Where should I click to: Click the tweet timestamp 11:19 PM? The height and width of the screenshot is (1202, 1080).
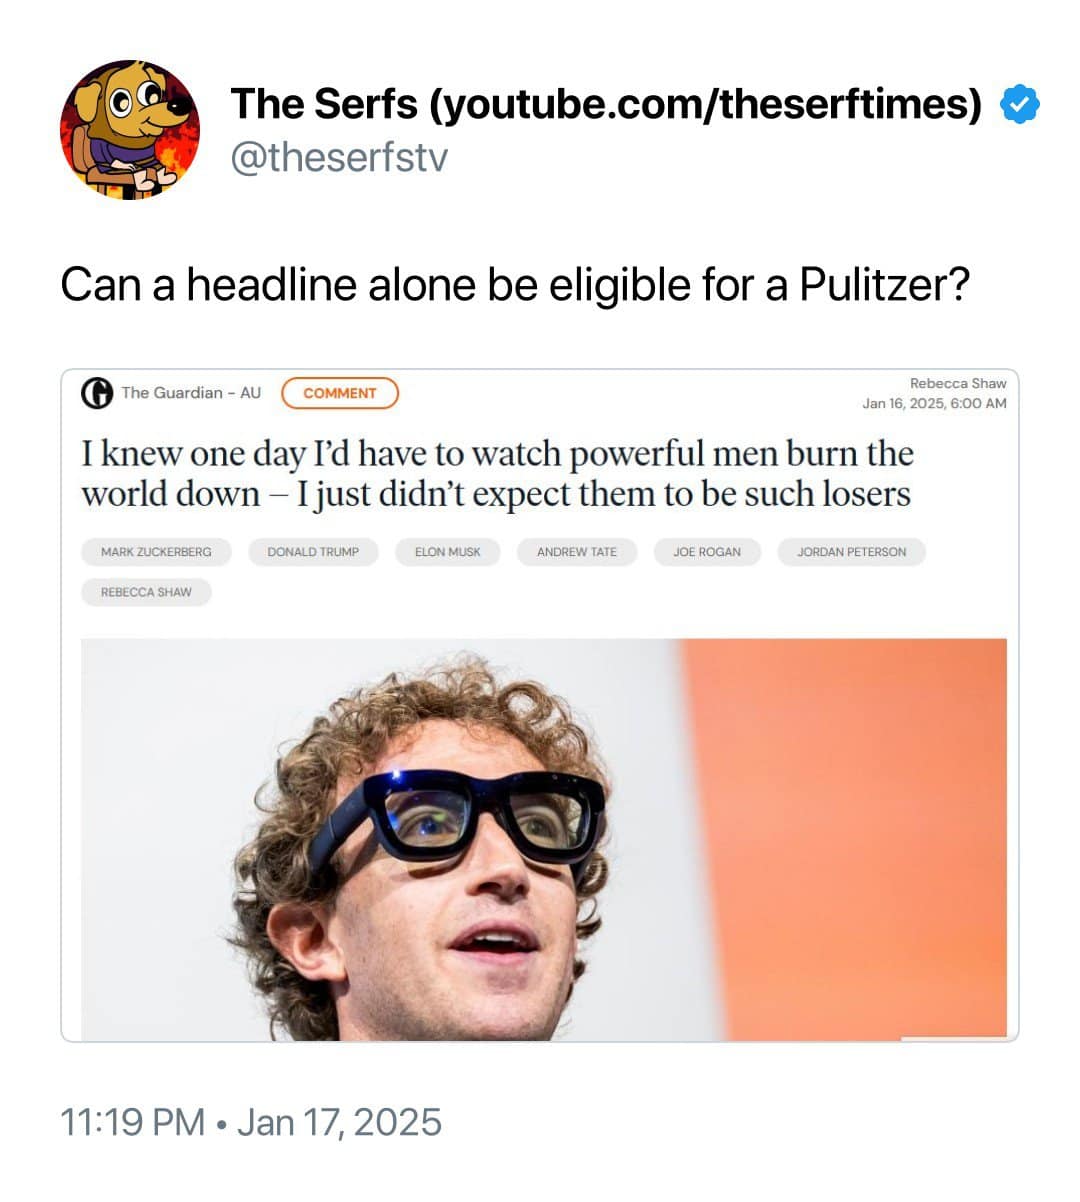point(133,1122)
